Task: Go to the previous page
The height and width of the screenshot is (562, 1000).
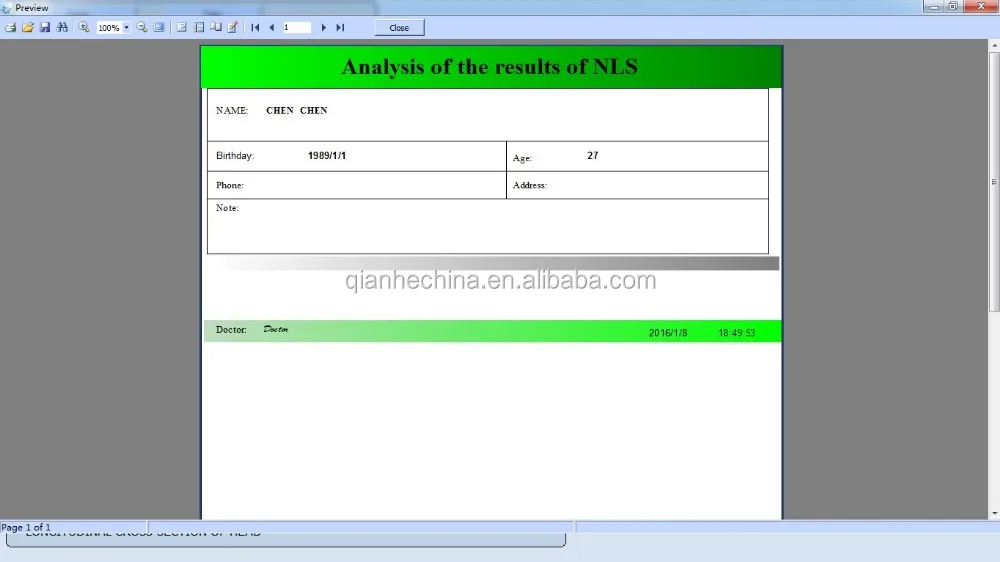Action: pyautogui.click(x=272, y=27)
